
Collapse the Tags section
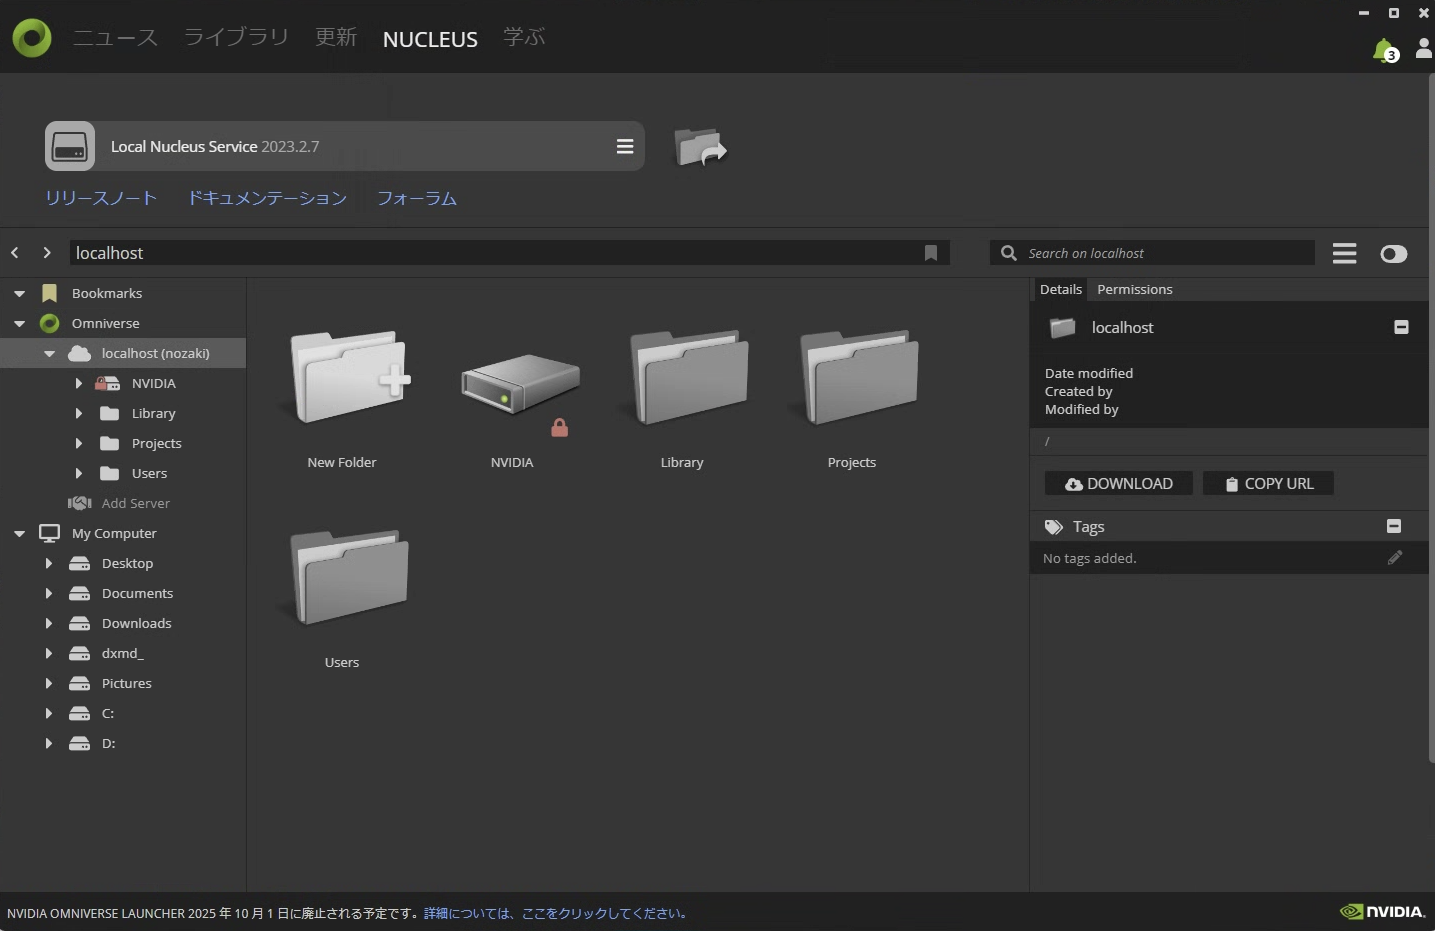1393,526
